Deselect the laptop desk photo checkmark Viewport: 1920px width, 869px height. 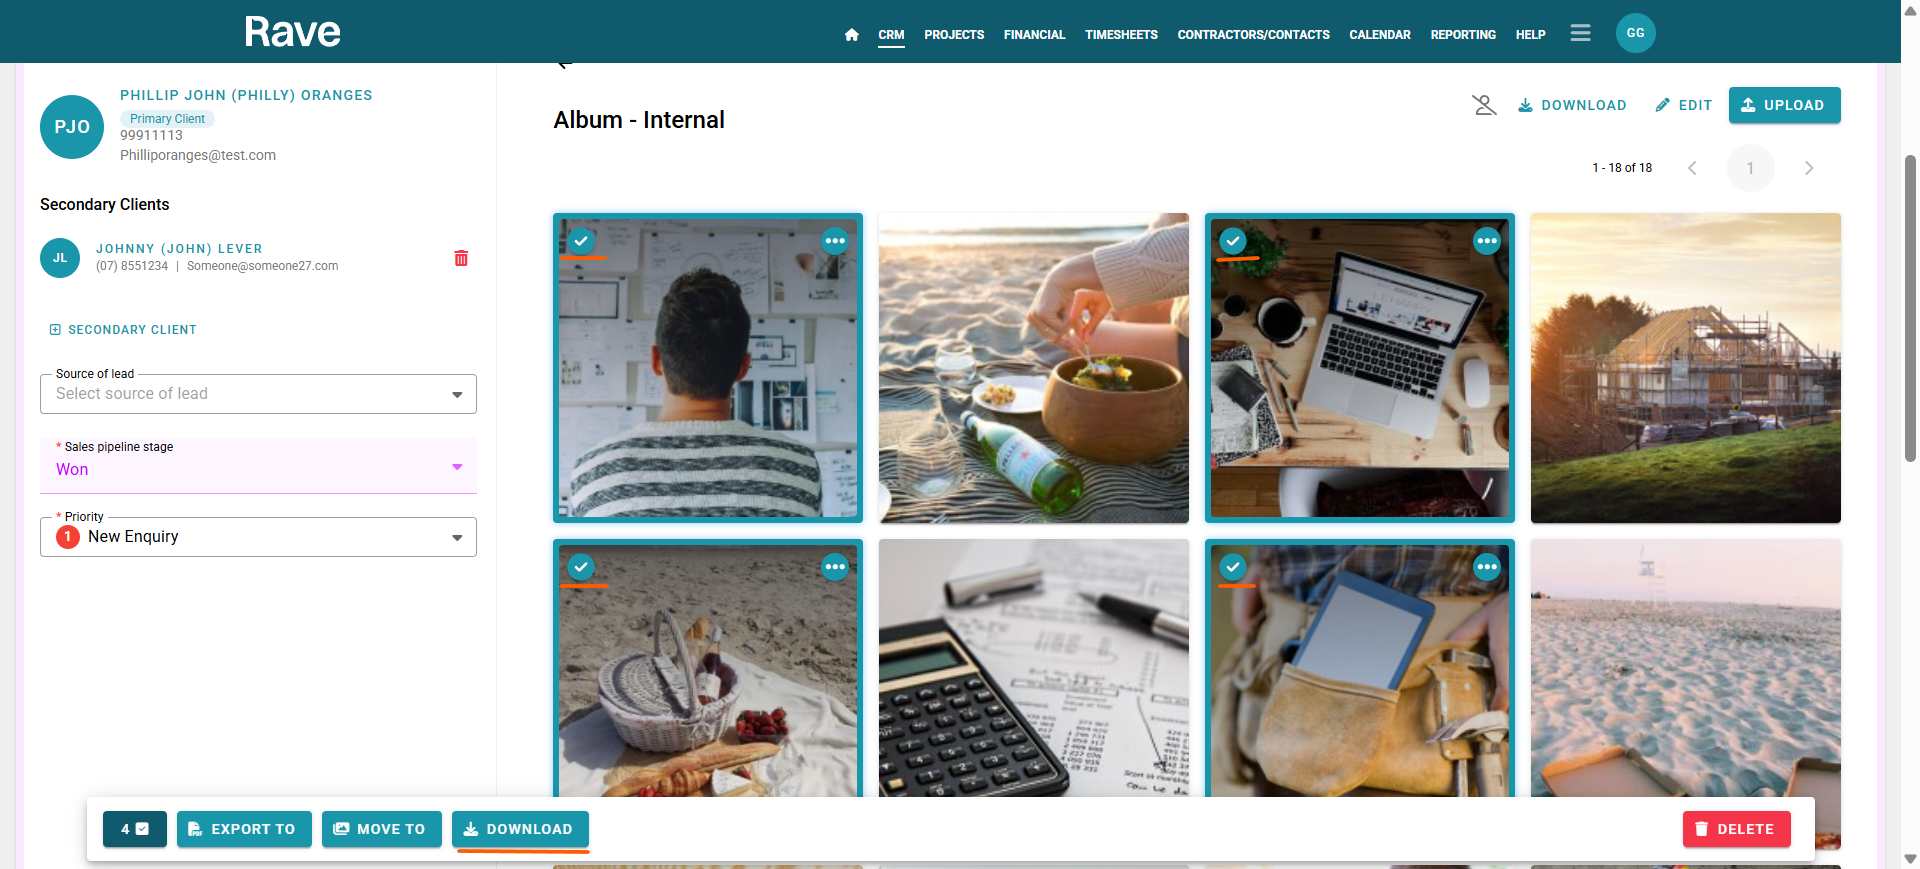pyautogui.click(x=1233, y=241)
